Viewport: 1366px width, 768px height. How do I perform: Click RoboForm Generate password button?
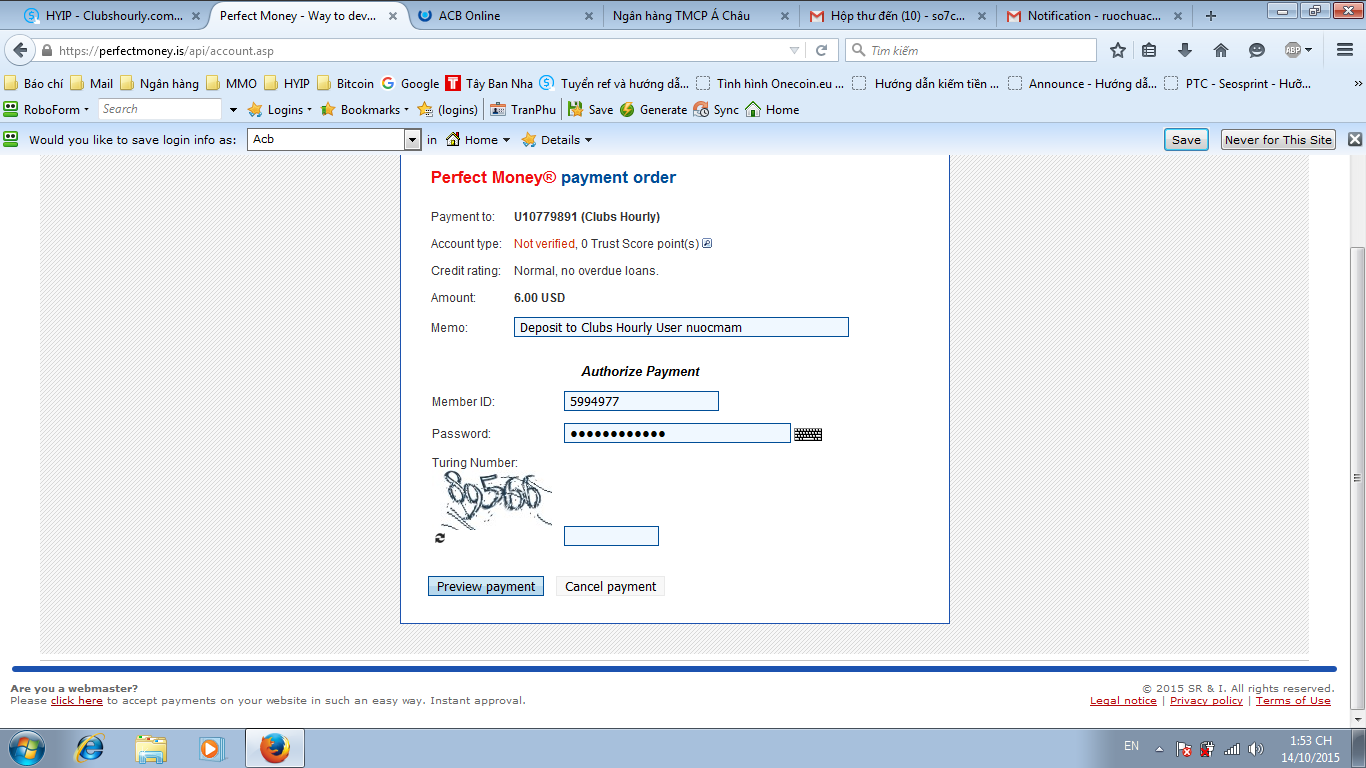click(653, 110)
